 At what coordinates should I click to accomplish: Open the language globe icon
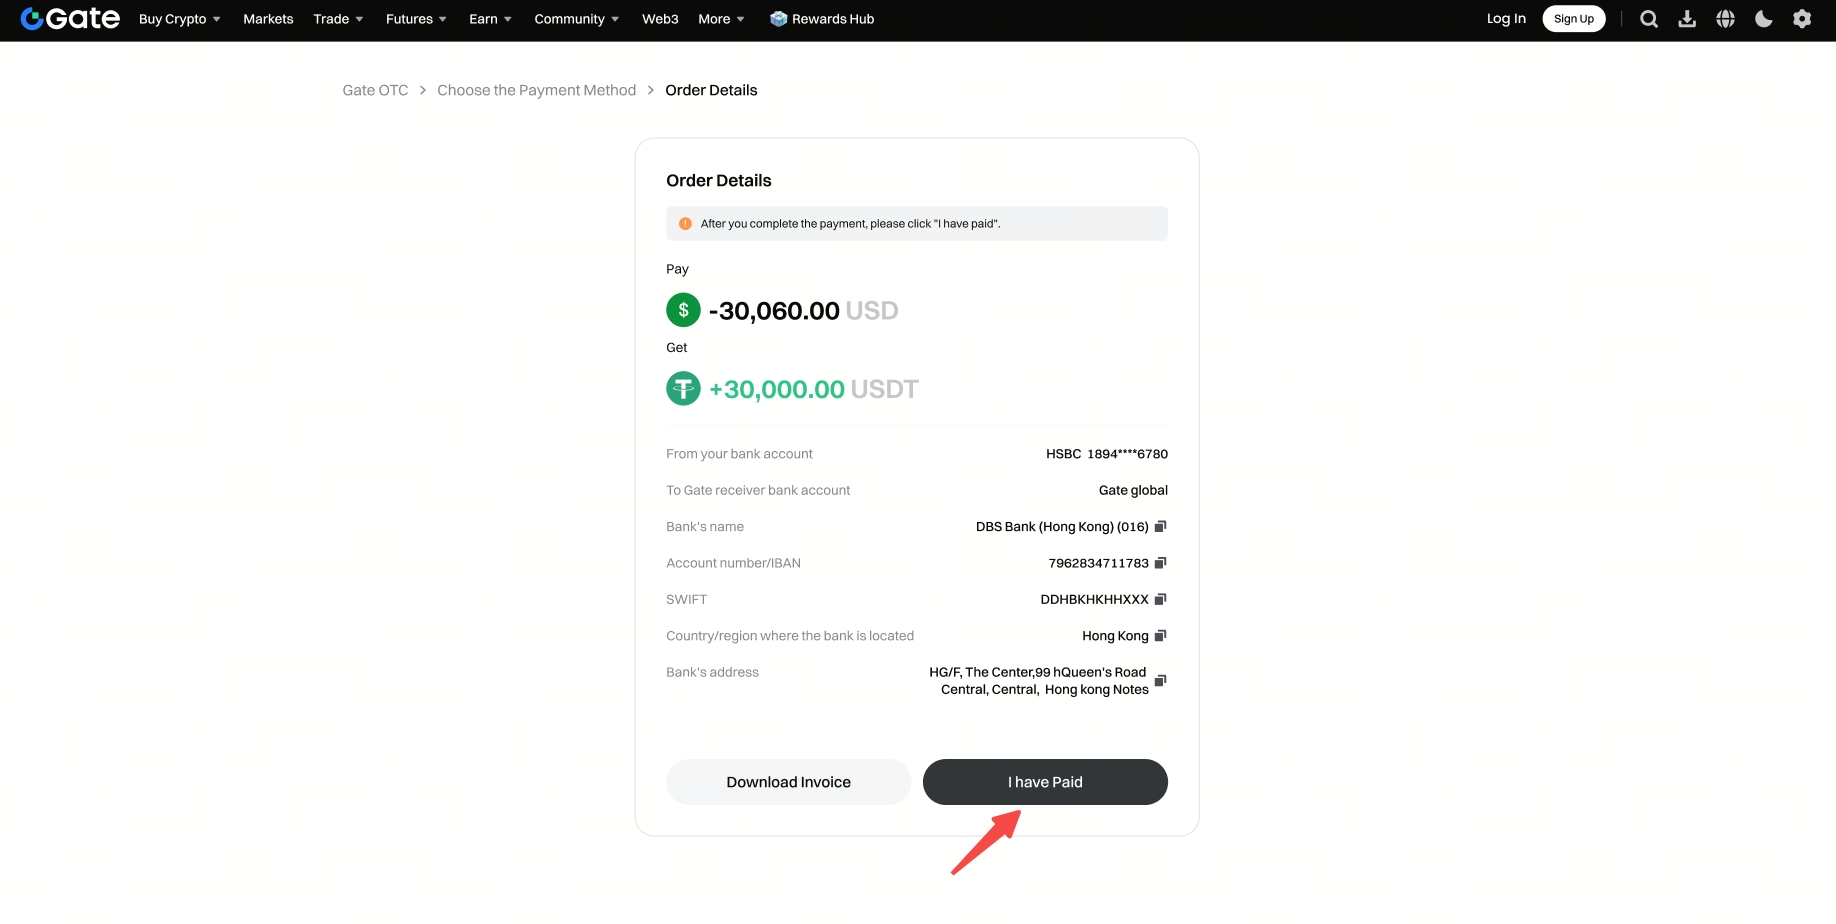coord(1725,19)
